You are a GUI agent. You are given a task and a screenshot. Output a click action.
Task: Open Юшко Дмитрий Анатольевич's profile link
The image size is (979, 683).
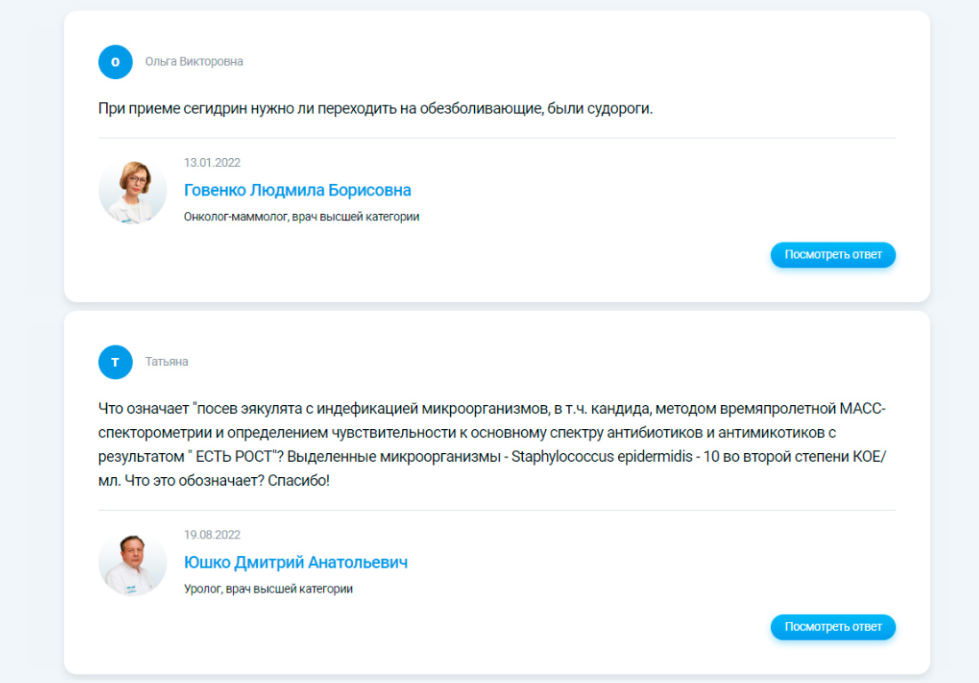[x=295, y=563]
